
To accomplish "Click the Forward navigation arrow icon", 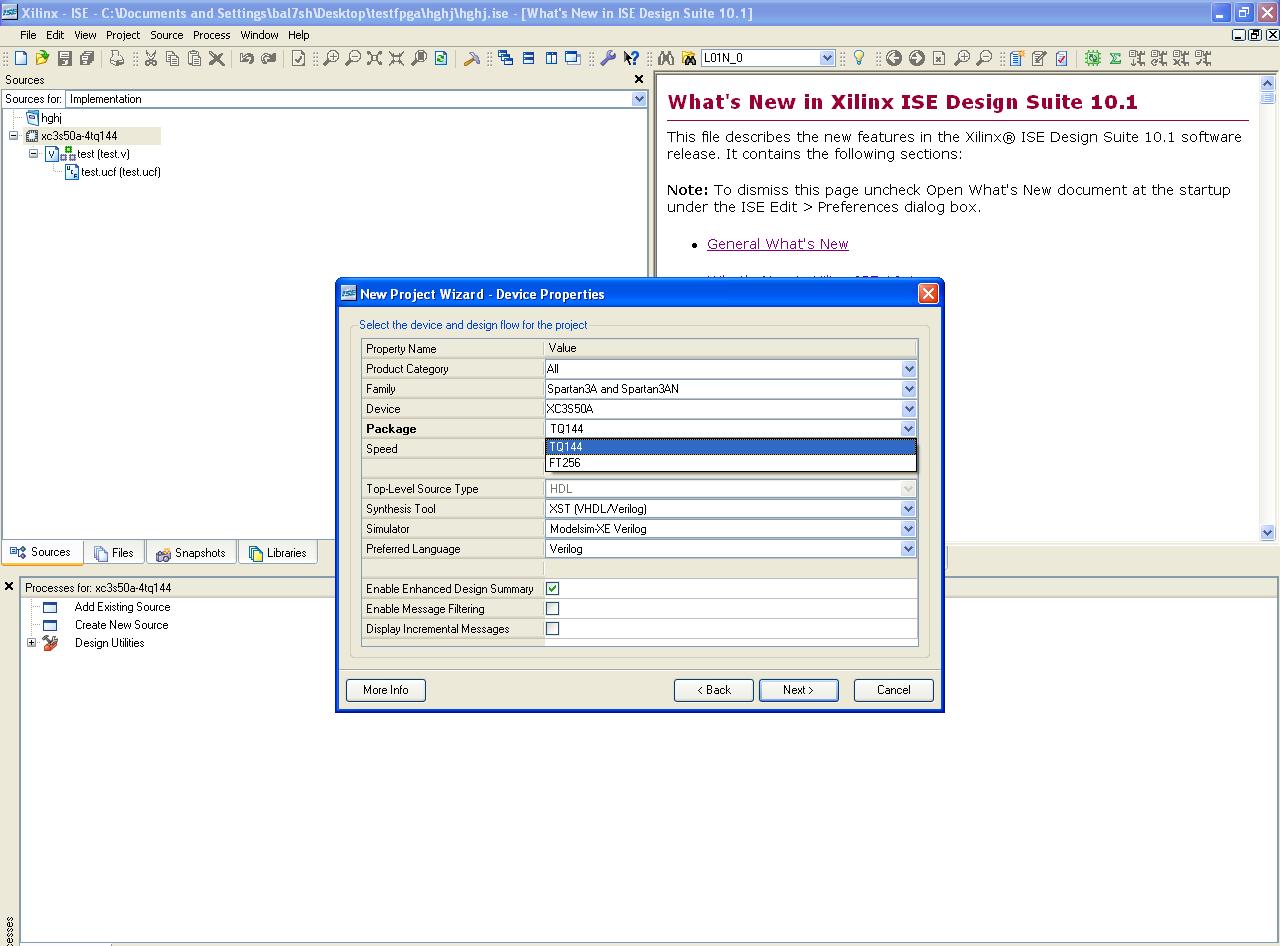I will 916,58.
